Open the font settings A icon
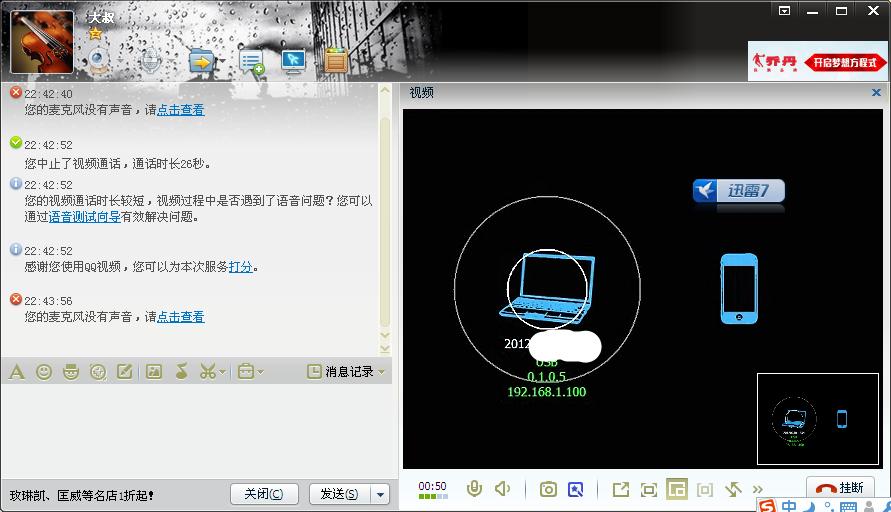 point(17,372)
